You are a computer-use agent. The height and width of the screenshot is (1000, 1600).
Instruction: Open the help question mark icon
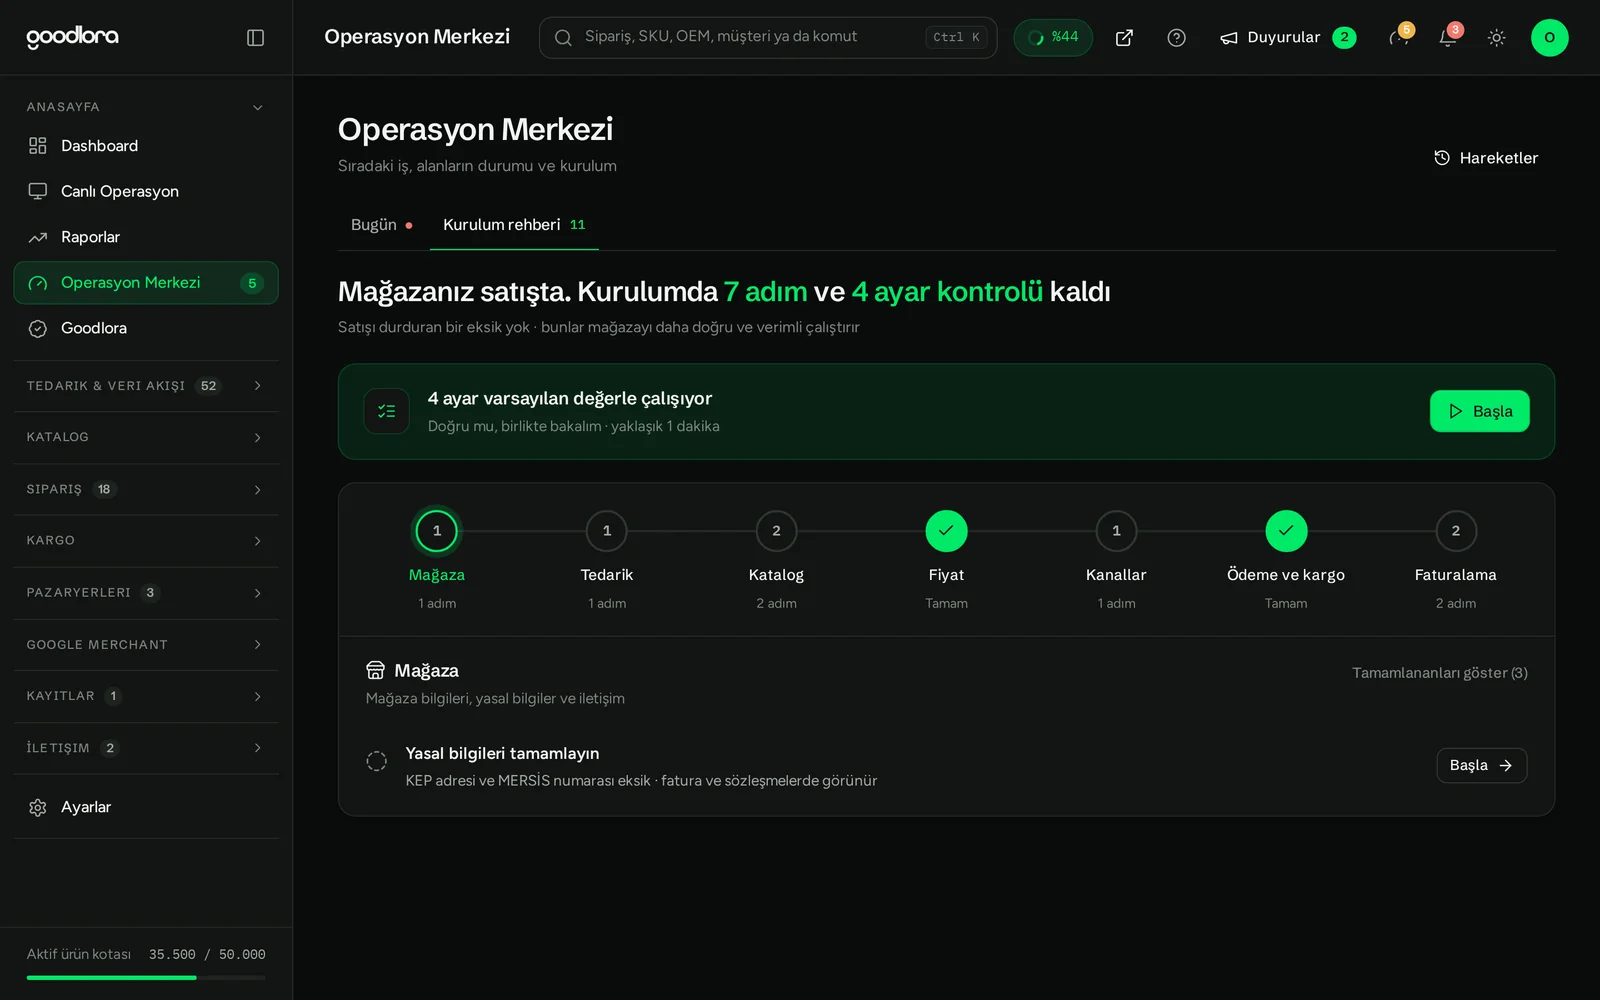1176,37
